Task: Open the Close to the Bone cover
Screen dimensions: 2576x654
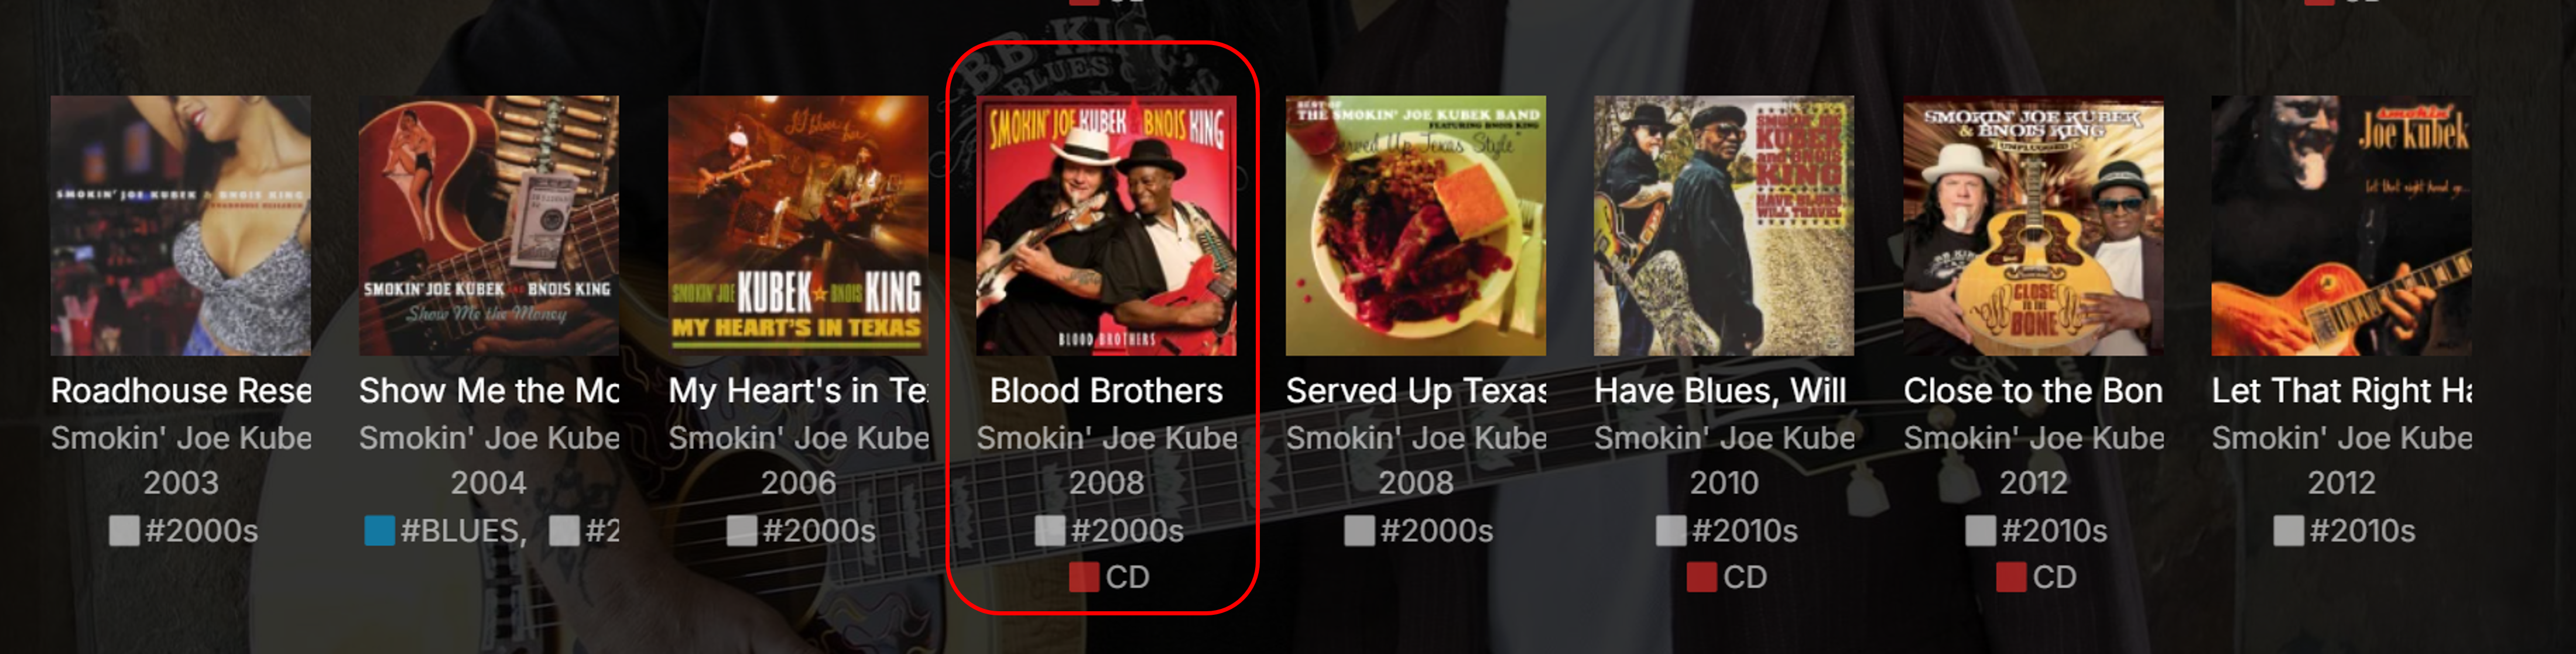Action: (x=2033, y=225)
